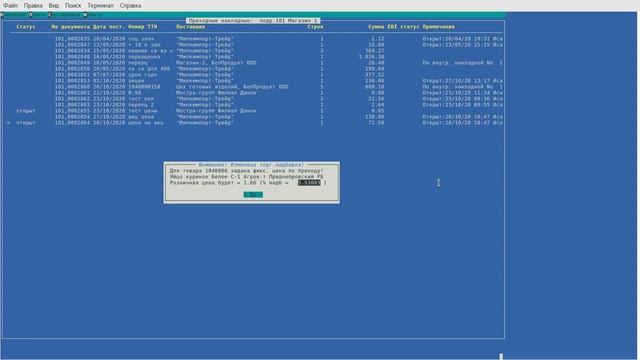Open the Поиск menu in the window menu bar

[x=73, y=6]
